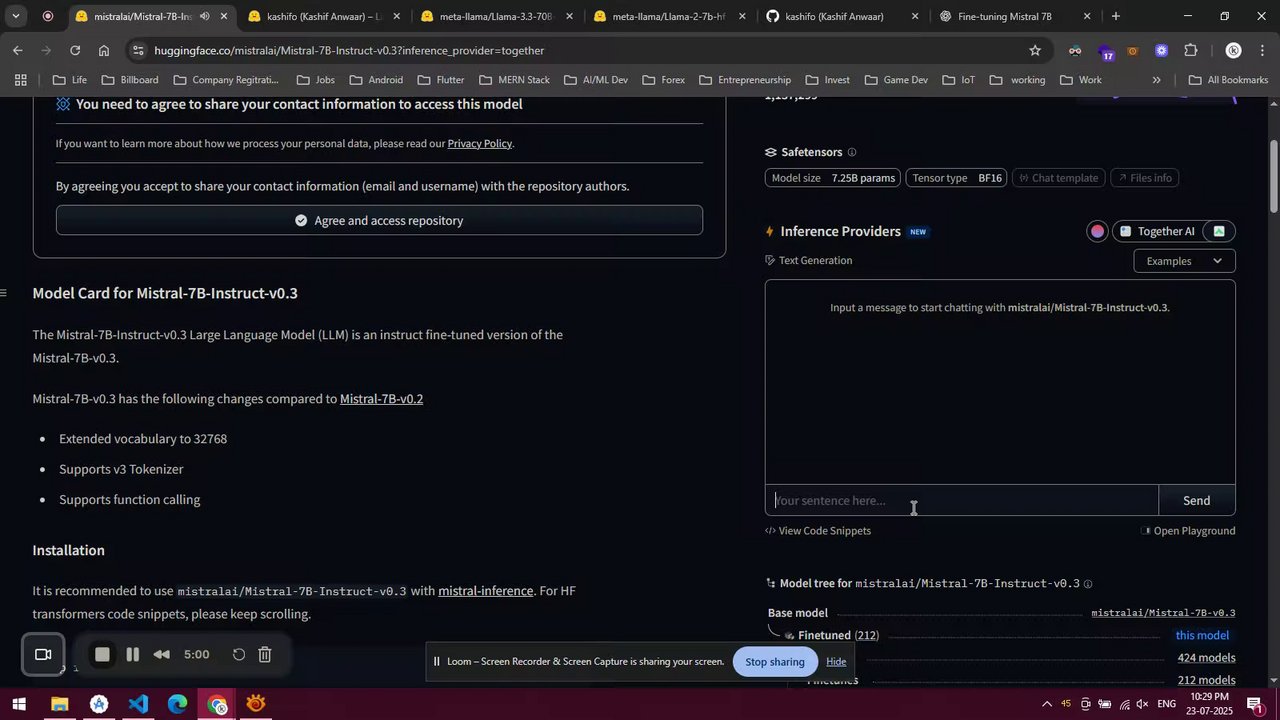Open the All Bookmarks folder
The width and height of the screenshot is (1280, 720).
pos(1228,80)
